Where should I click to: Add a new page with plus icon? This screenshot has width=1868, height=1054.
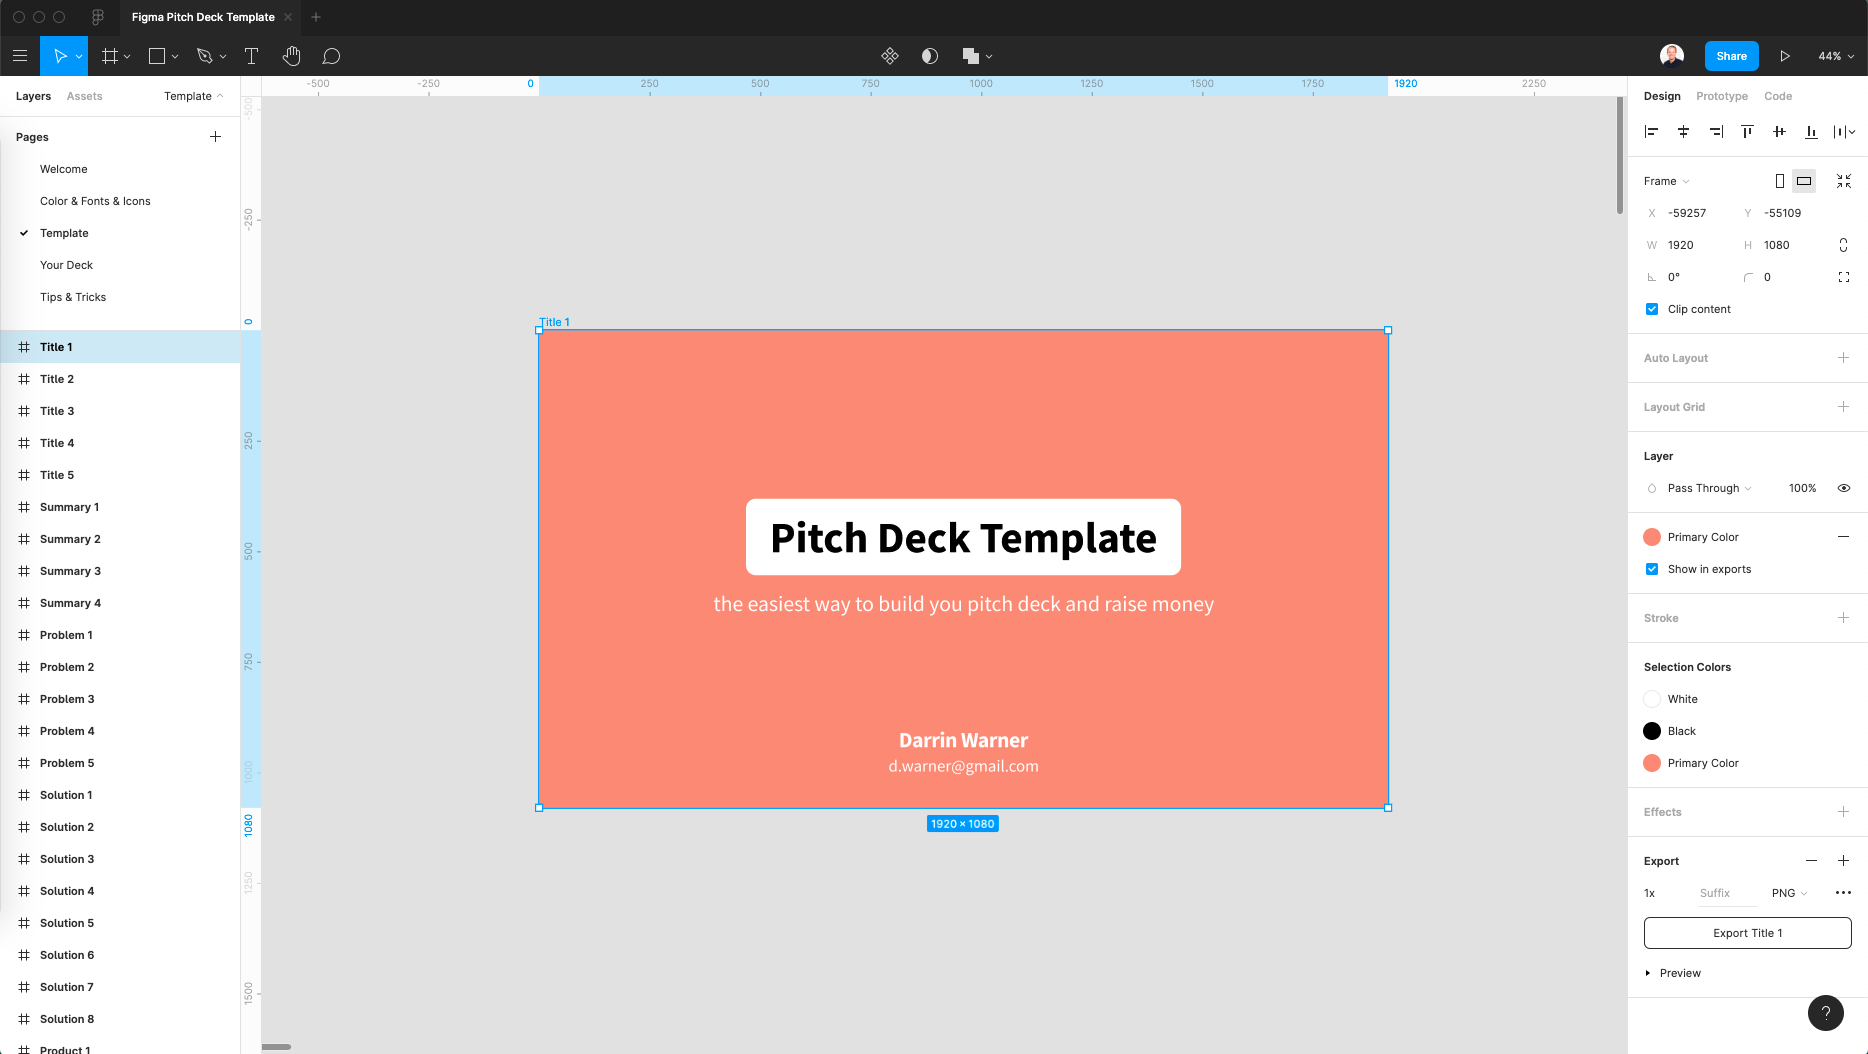(215, 137)
